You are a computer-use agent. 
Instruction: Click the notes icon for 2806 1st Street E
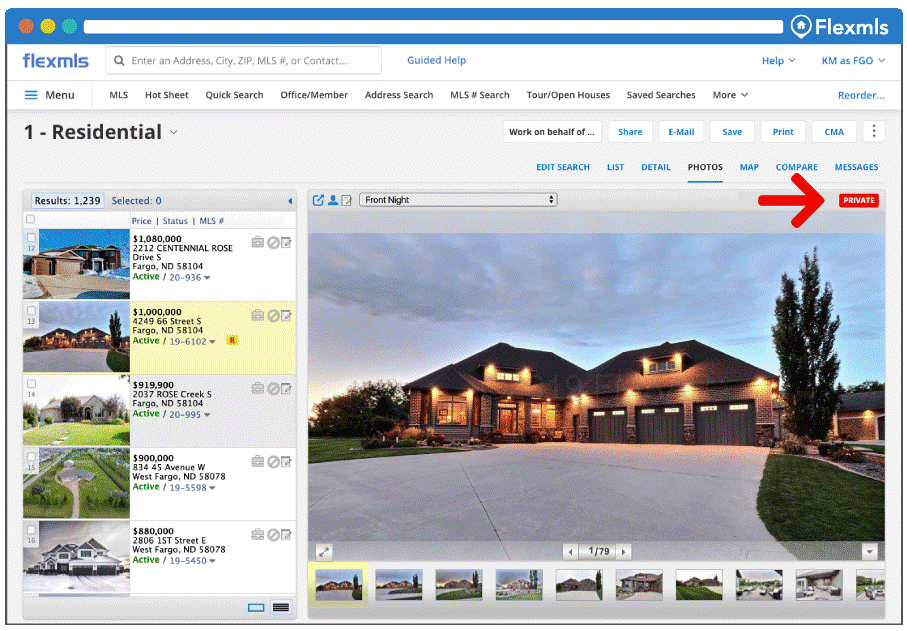[286, 535]
